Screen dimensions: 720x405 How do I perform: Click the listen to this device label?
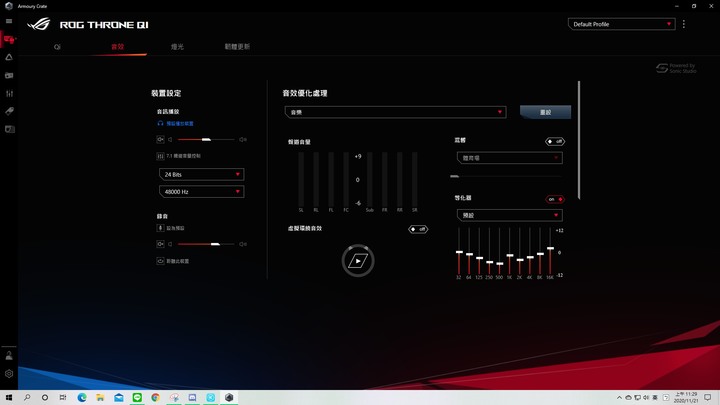click(177, 261)
